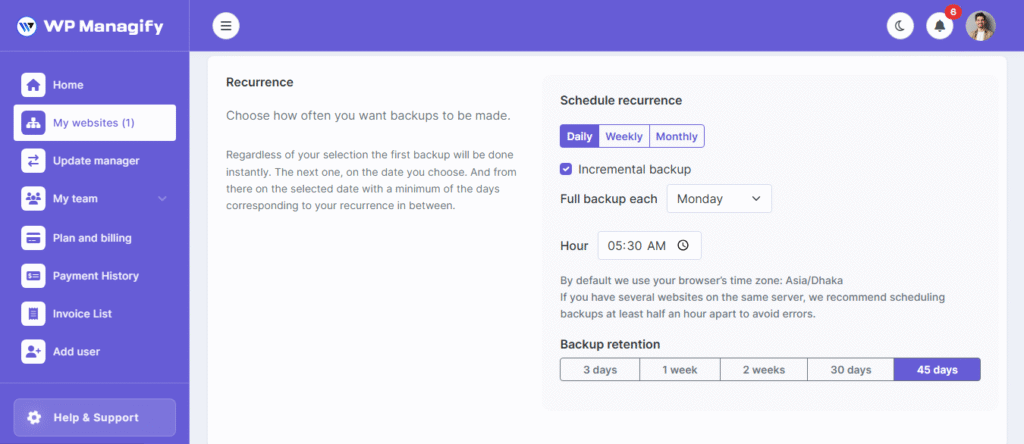Click the Help & Support gear icon
Viewport: 1024px width, 444px height.
pyautogui.click(x=34, y=417)
